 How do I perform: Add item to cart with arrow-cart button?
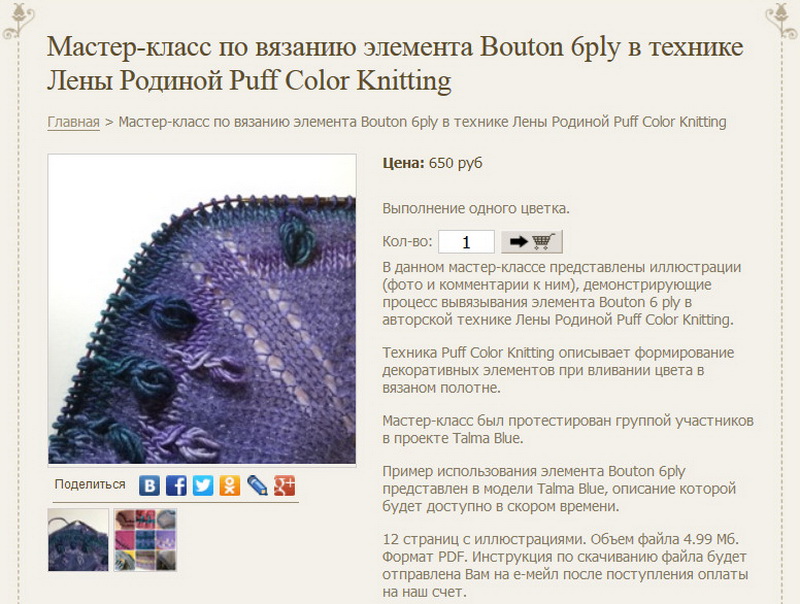point(532,241)
